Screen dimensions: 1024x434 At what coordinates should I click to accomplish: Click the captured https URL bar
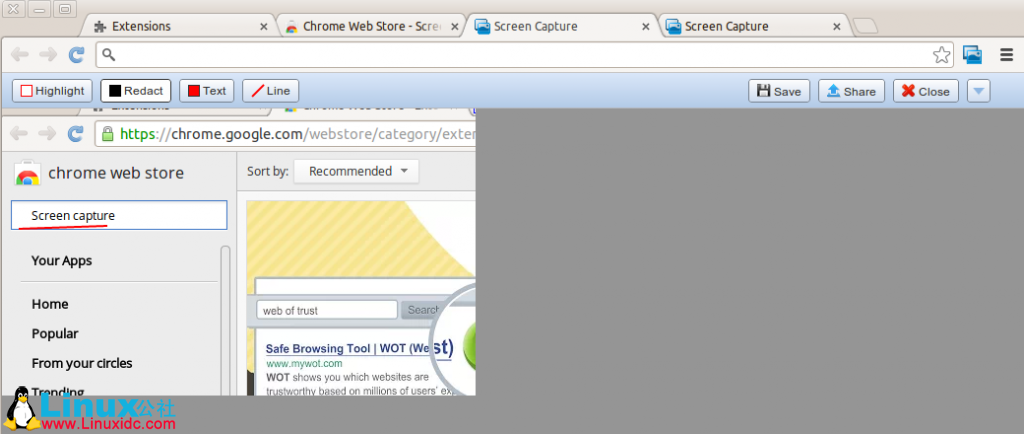(x=286, y=134)
